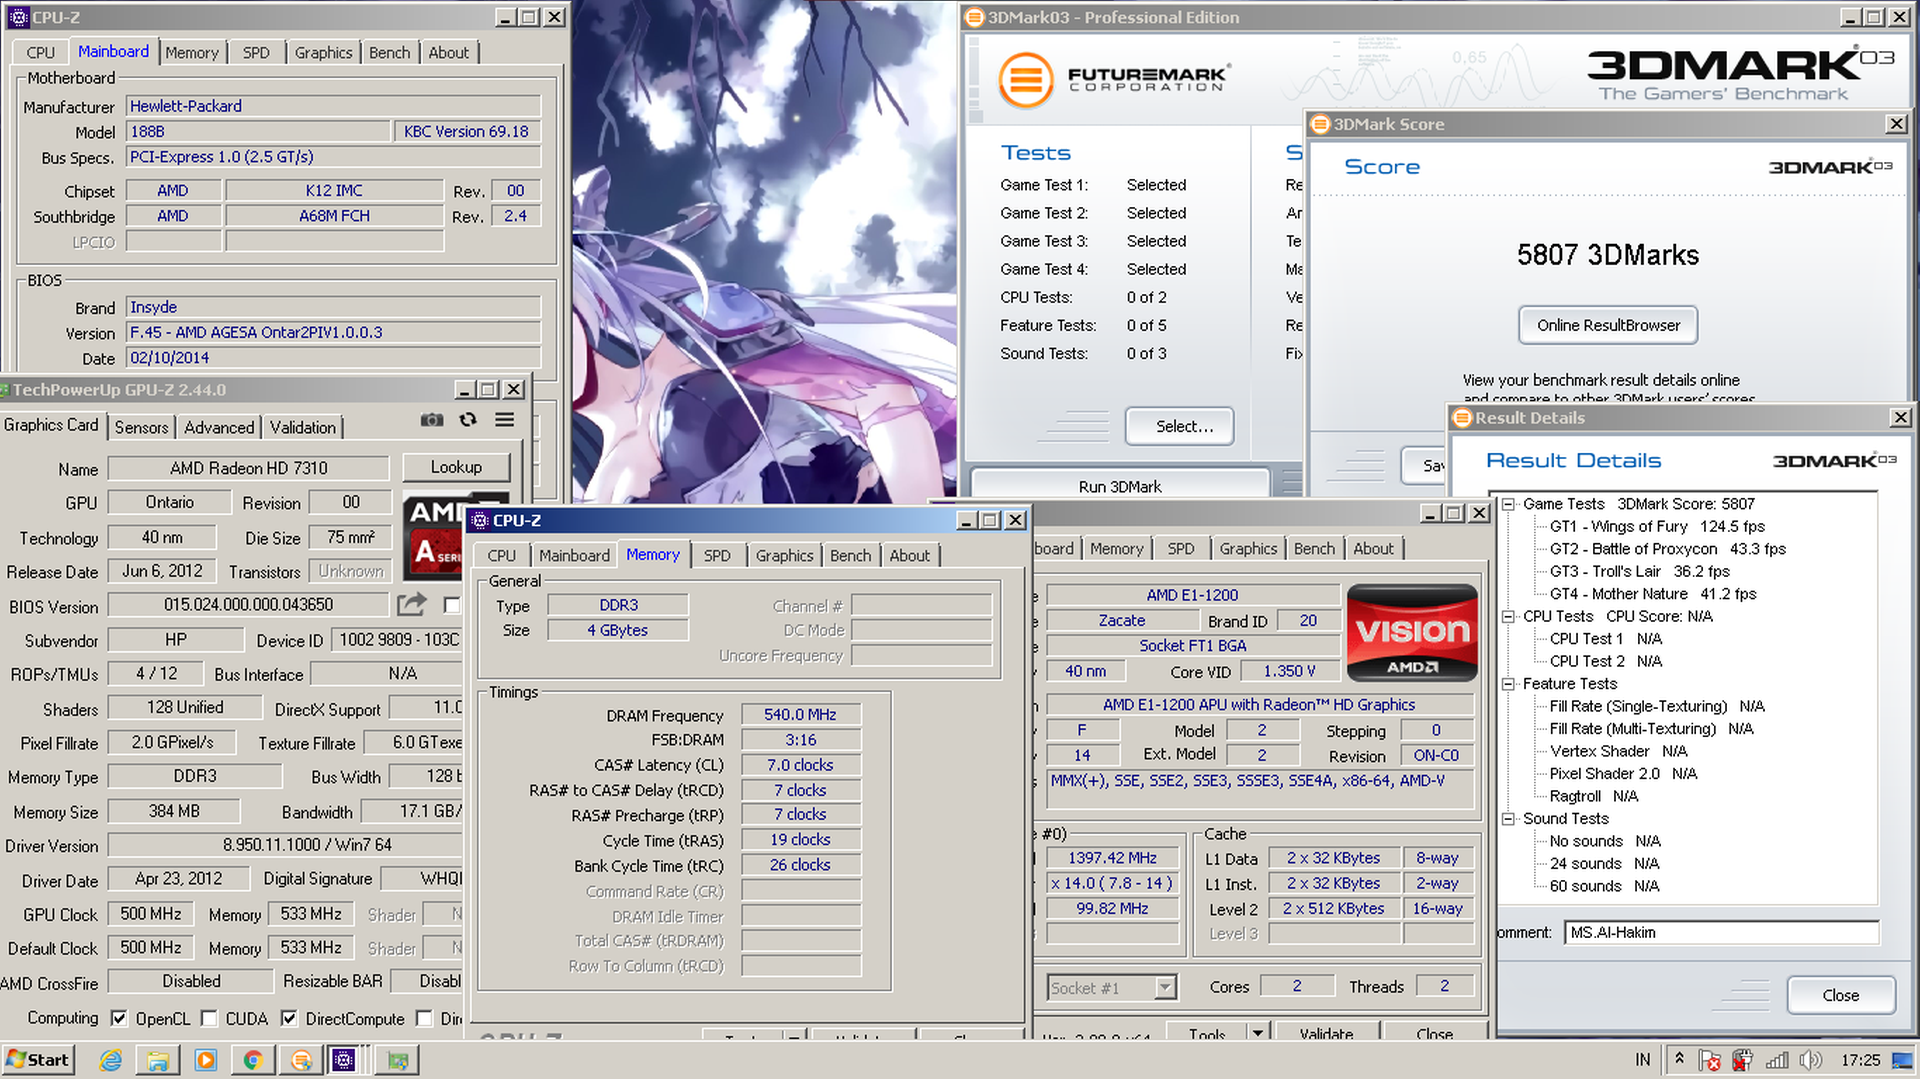Open Windows Explorer from the taskbar
1920x1079 pixels.
point(158,1060)
